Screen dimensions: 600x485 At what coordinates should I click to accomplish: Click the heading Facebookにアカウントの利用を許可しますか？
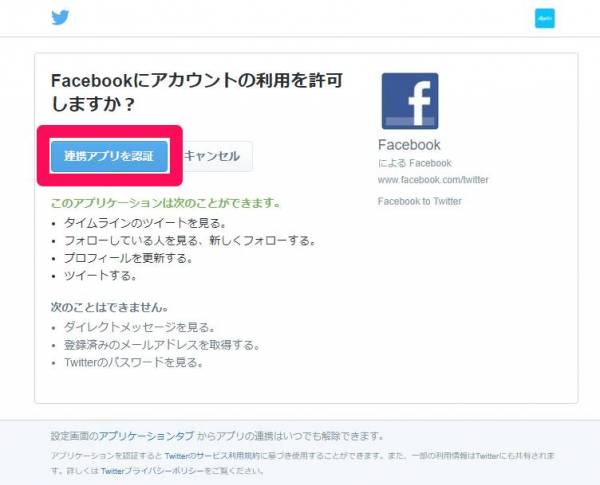(197, 92)
